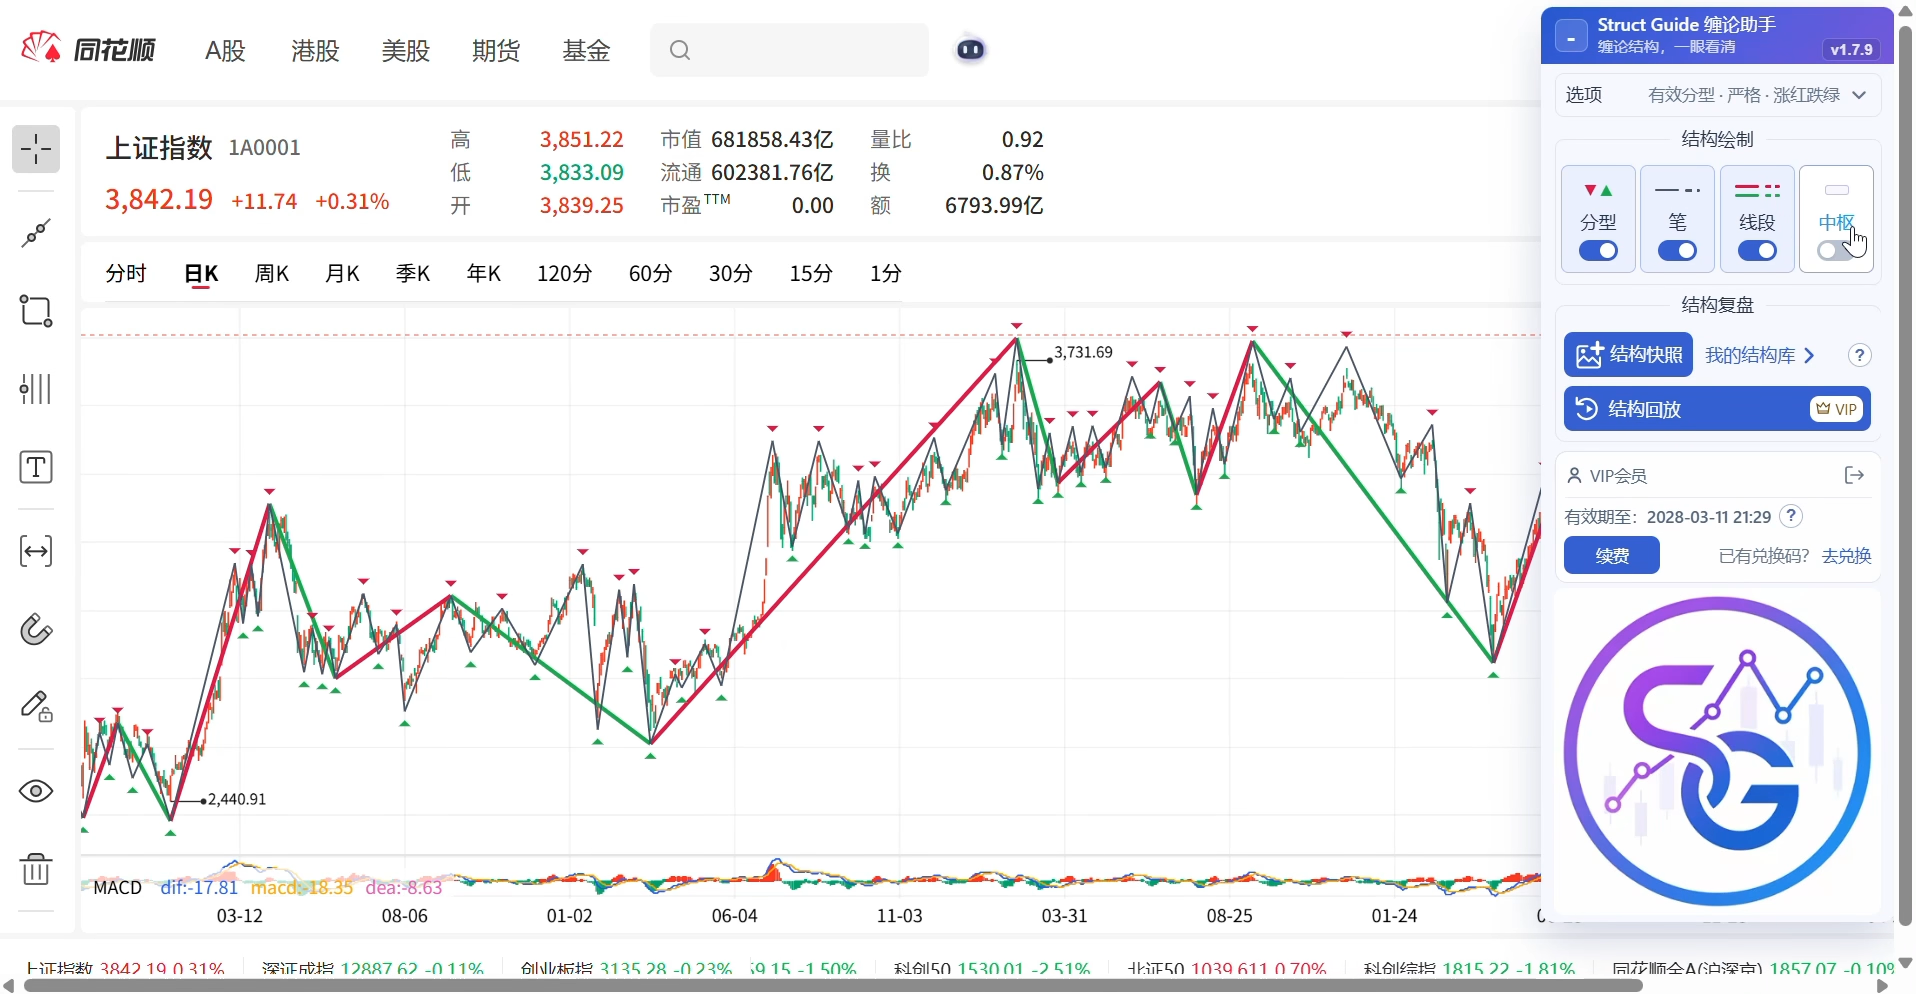Screen dimensions: 1916x994
Task: Select the text annotation tool
Action: click(x=36, y=467)
